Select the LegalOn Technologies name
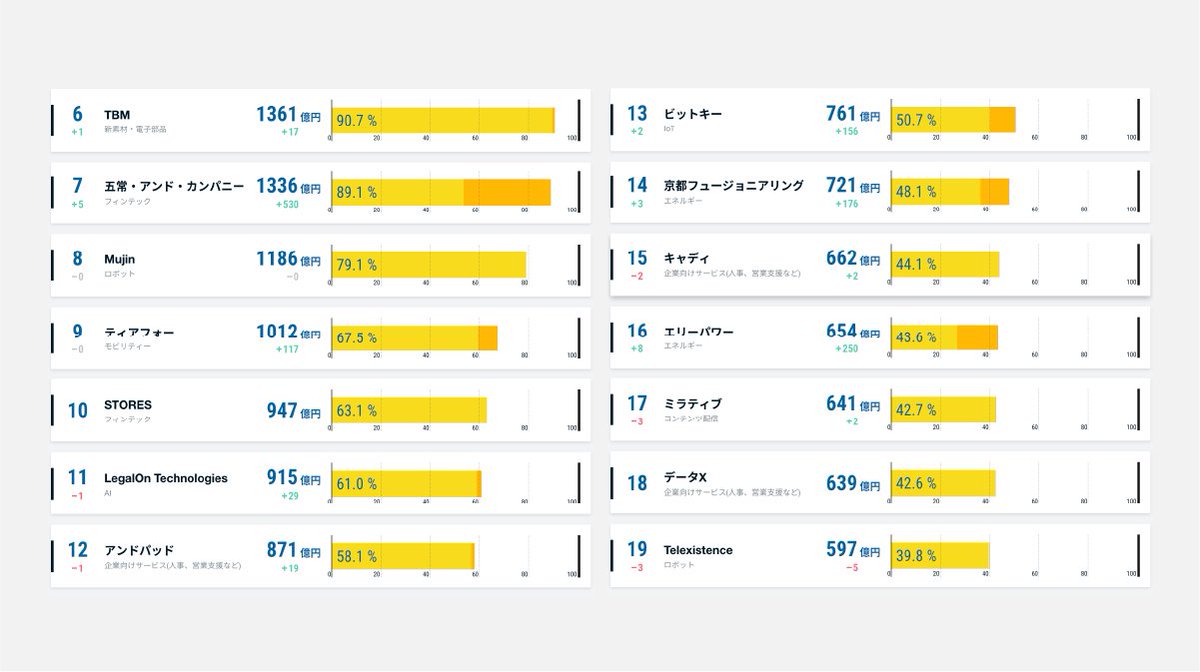The width and height of the screenshot is (1200, 672). (168, 478)
